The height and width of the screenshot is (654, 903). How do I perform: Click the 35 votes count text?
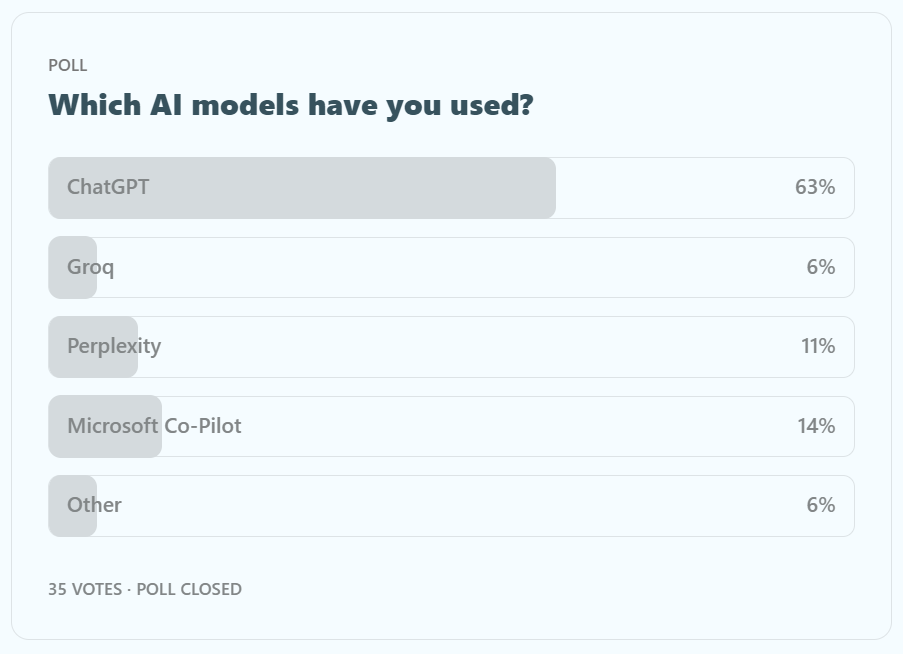tap(85, 589)
